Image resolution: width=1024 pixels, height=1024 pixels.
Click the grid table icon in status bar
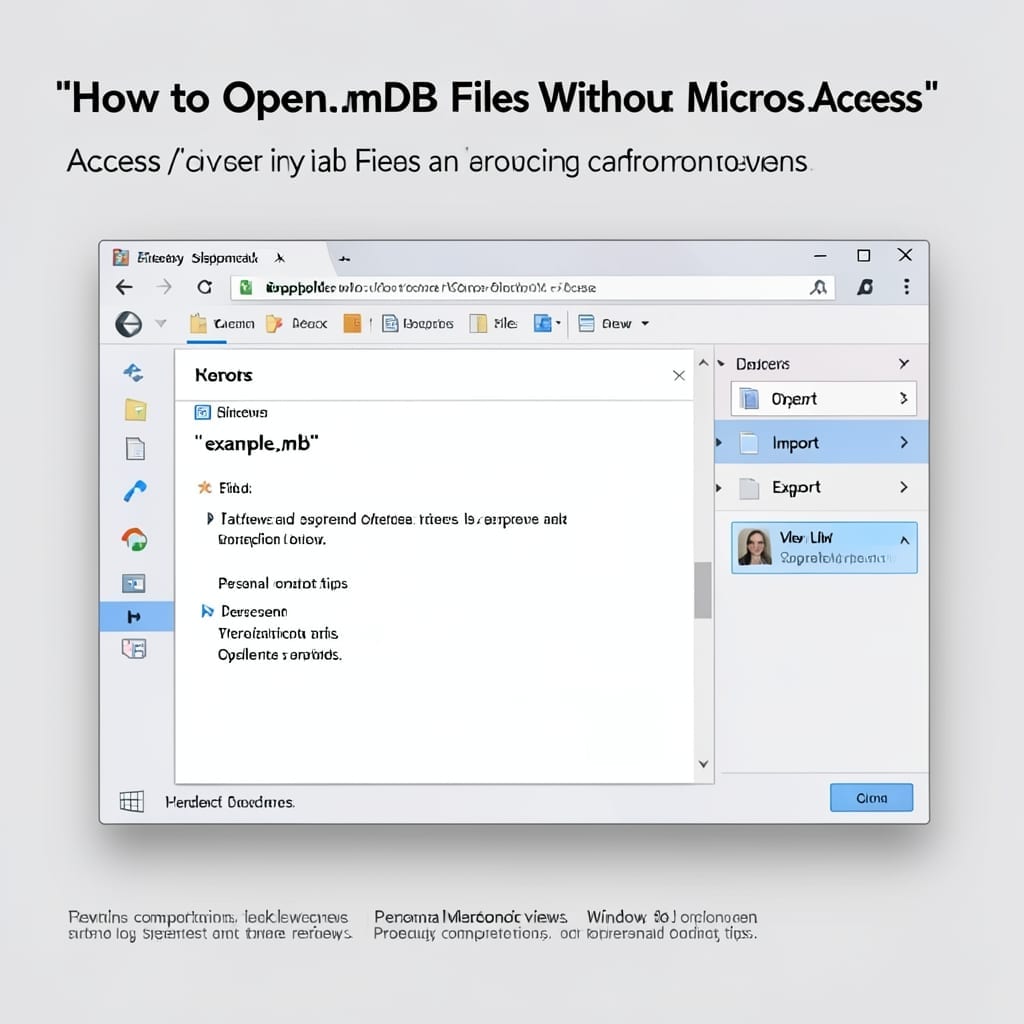[132, 801]
